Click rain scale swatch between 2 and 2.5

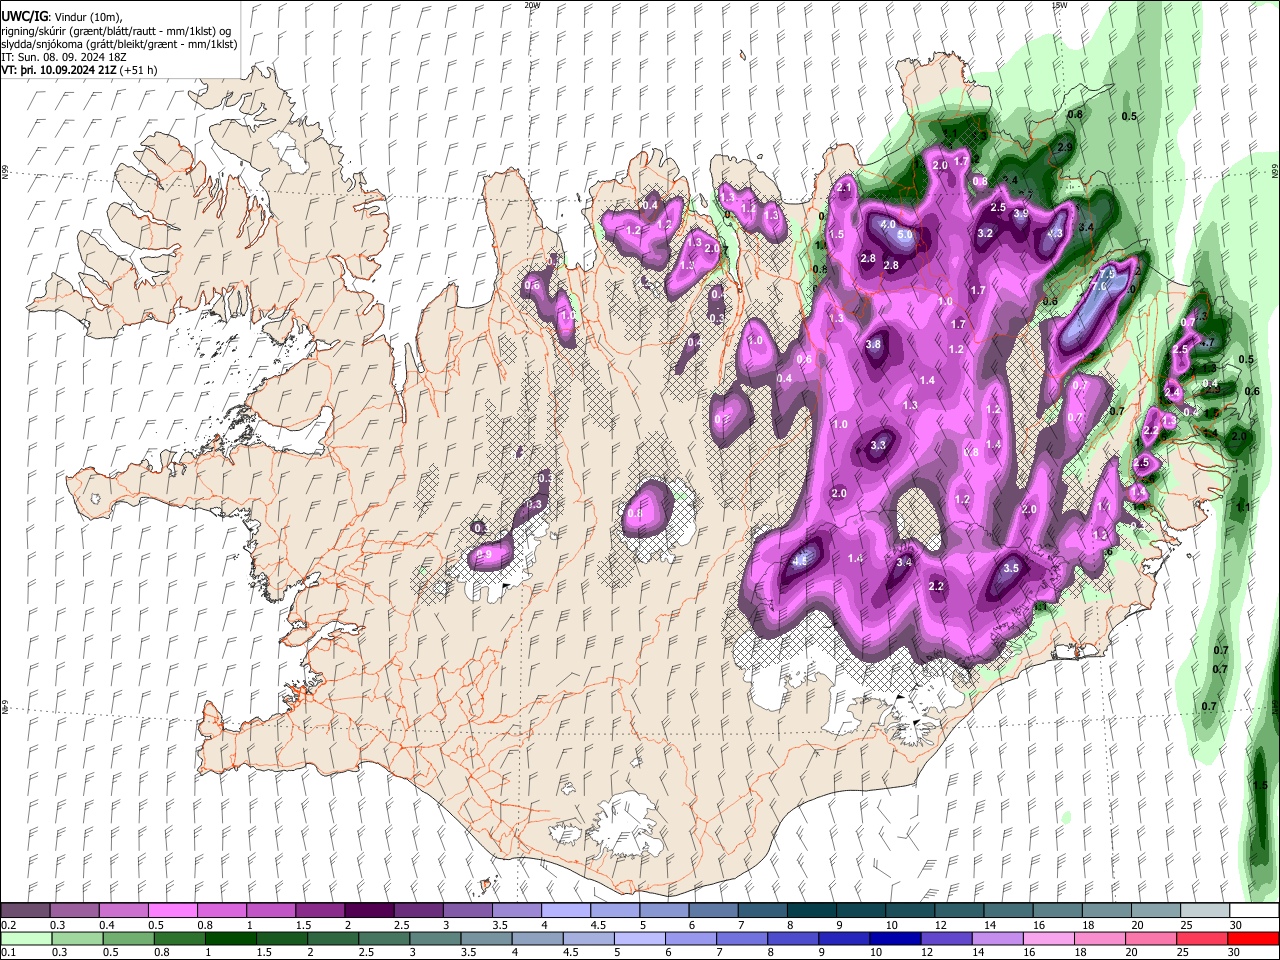coord(332,938)
